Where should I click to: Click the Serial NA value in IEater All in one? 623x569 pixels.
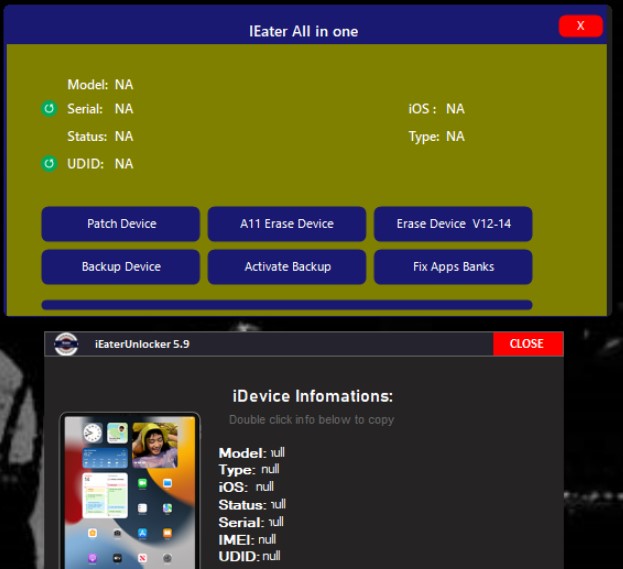[124, 108]
